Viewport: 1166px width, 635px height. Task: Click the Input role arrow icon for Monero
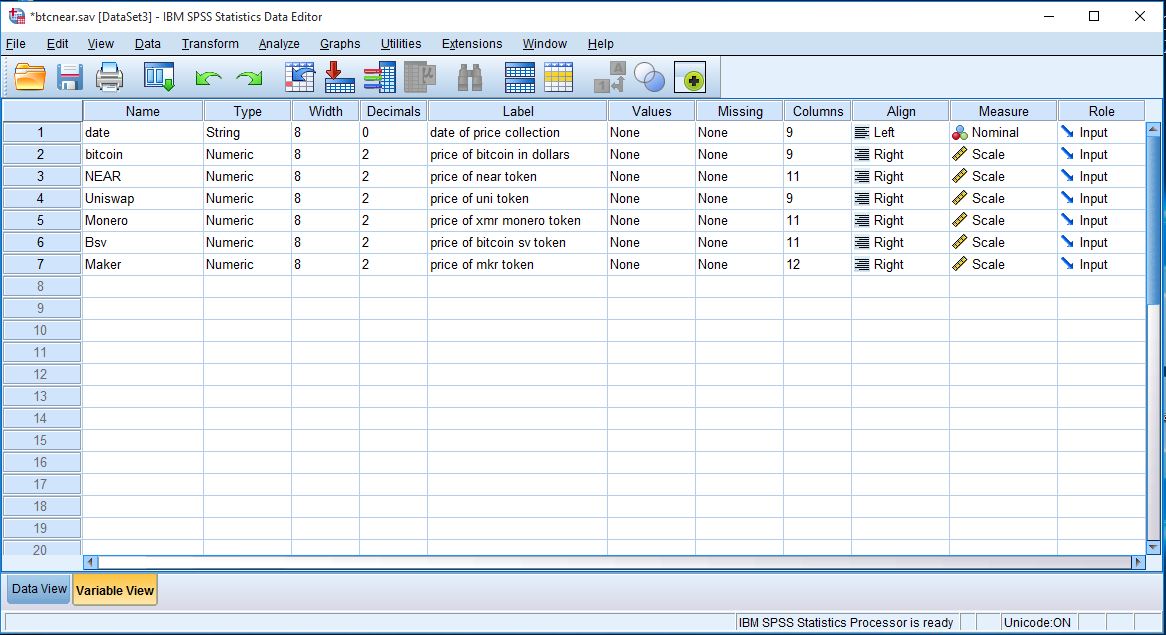(1067, 220)
